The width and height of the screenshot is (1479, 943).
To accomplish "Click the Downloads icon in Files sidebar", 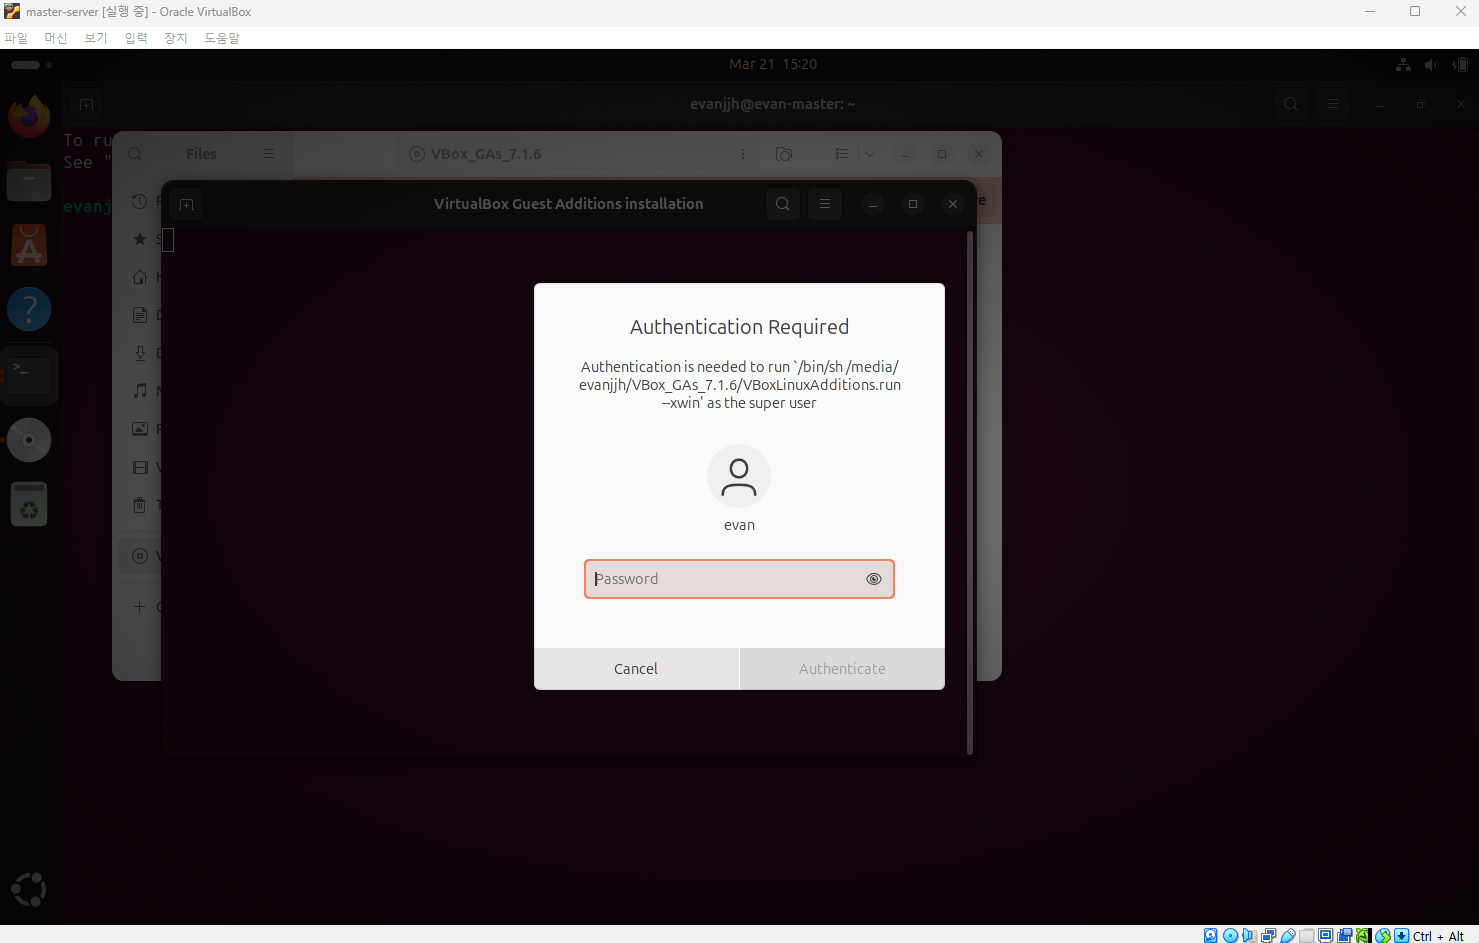I will pyautogui.click(x=140, y=353).
